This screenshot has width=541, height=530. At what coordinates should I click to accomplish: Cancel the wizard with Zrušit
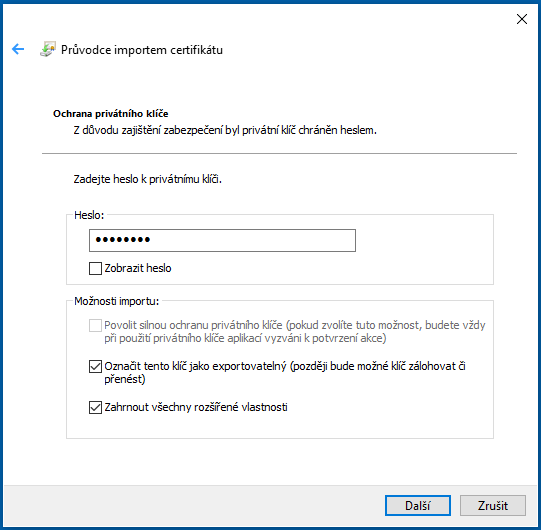[493, 506]
